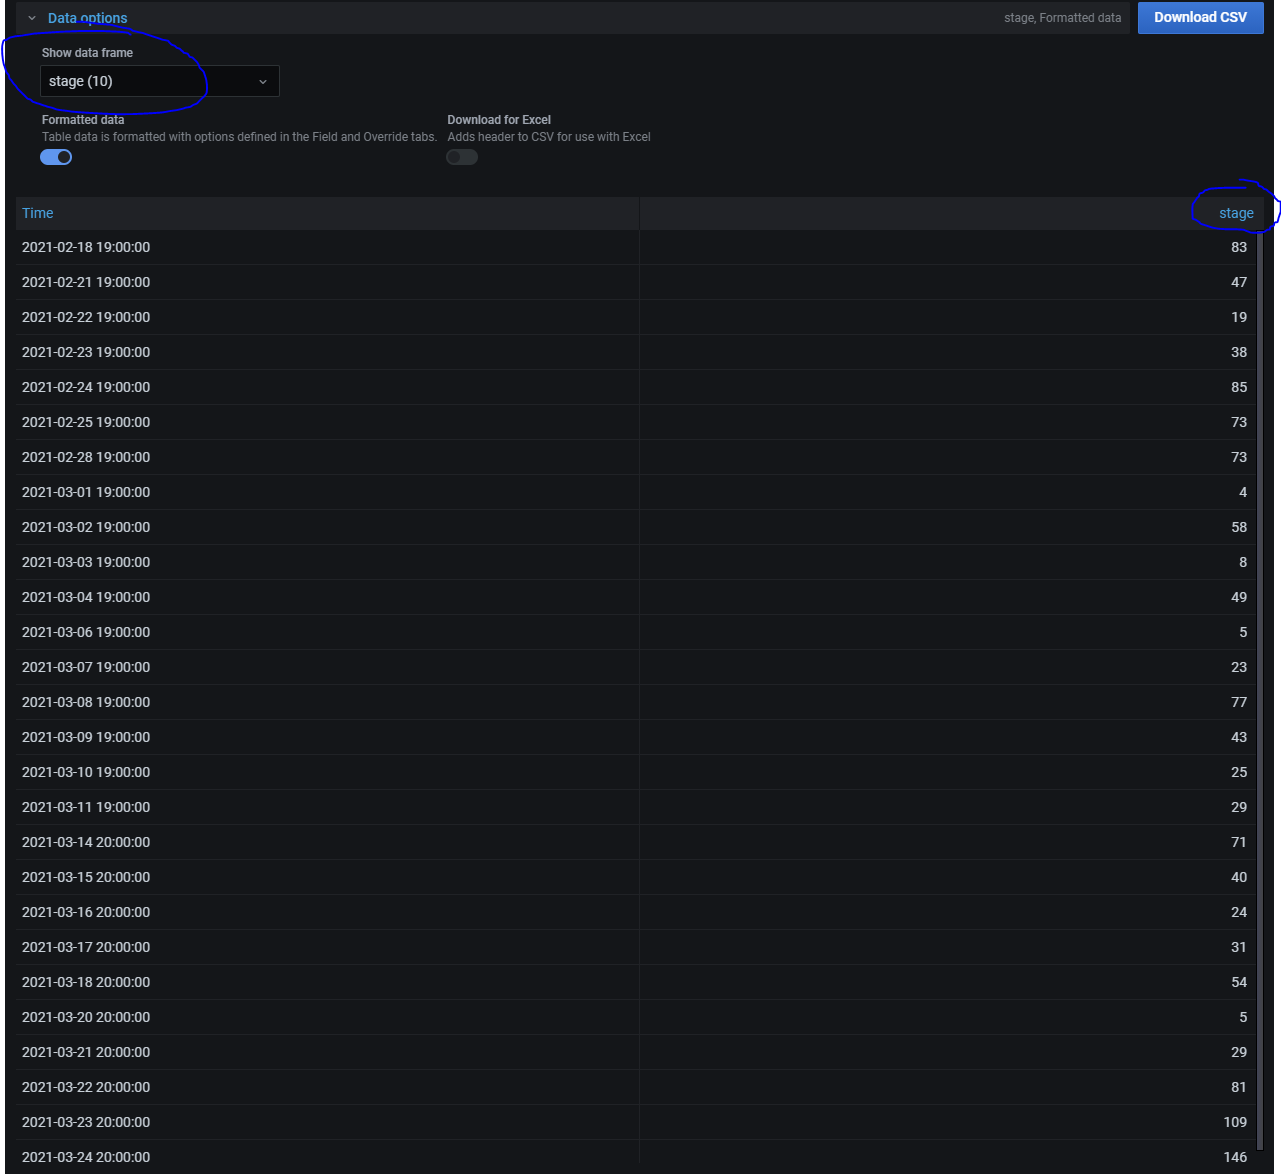Click the Formatted data description text
The width and height of the screenshot is (1281, 1174).
pos(238,137)
